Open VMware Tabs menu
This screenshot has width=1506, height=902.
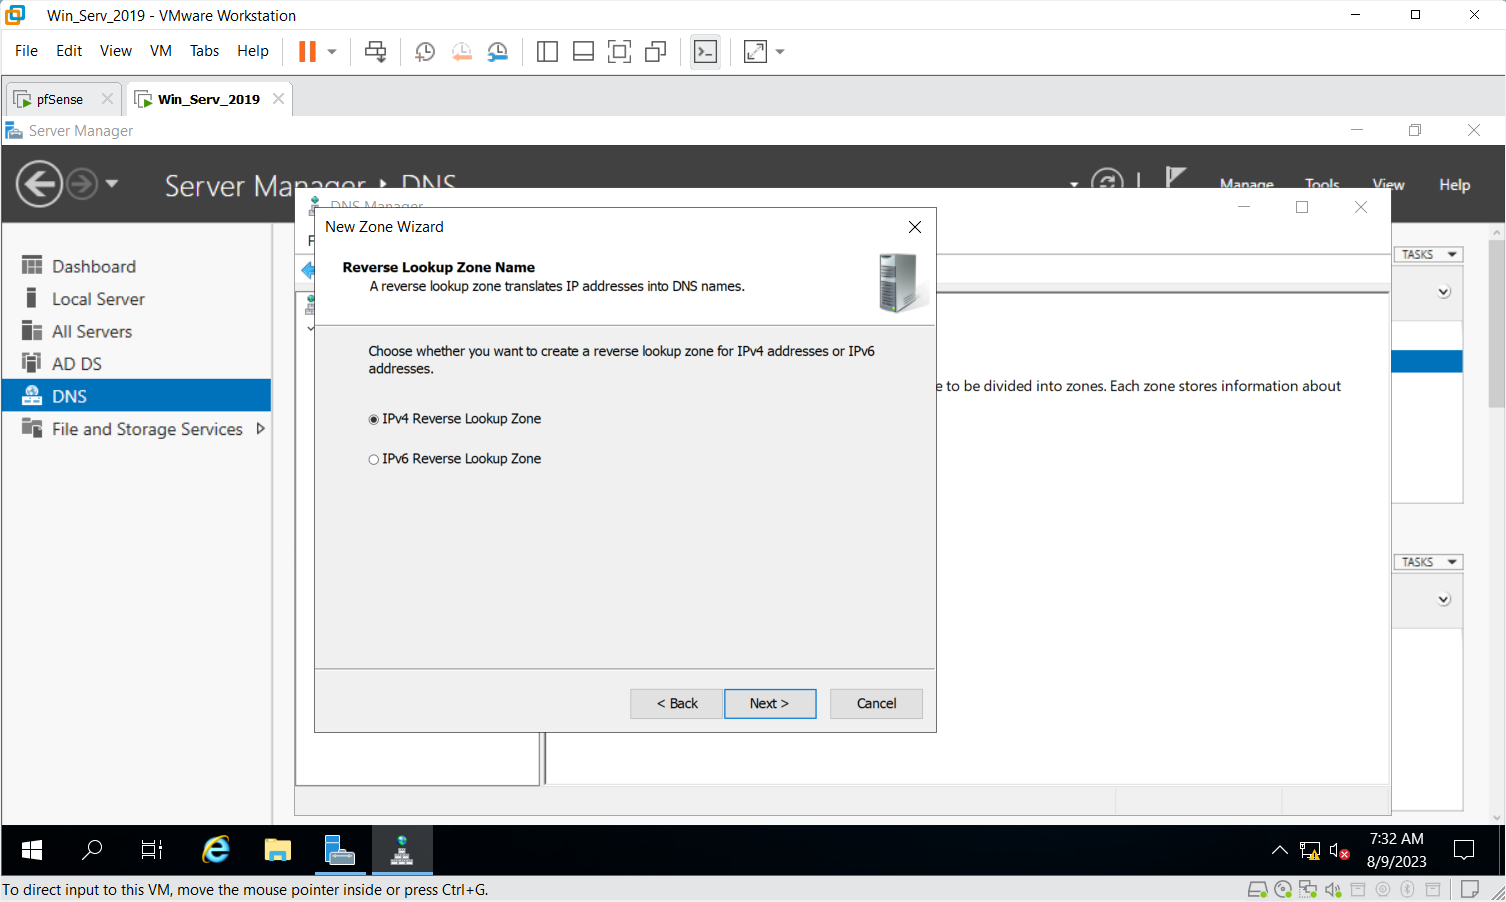tap(204, 51)
